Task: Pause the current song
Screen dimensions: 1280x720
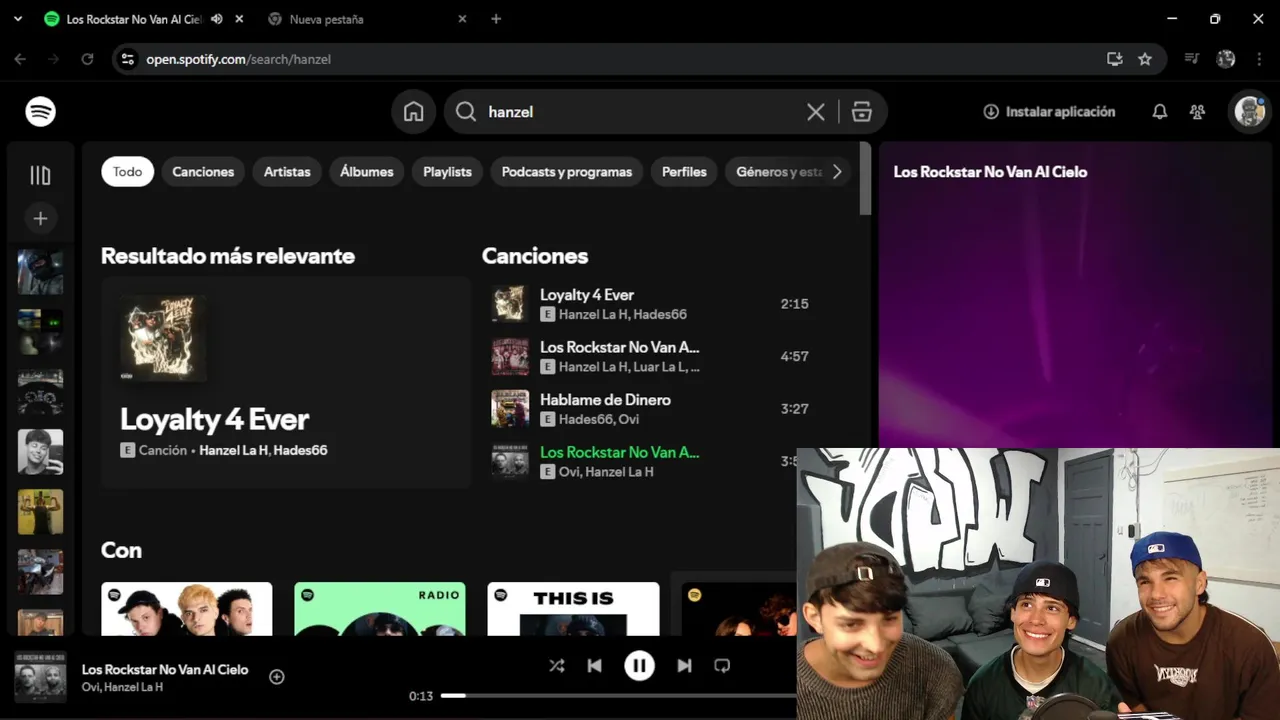Action: coord(639,665)
